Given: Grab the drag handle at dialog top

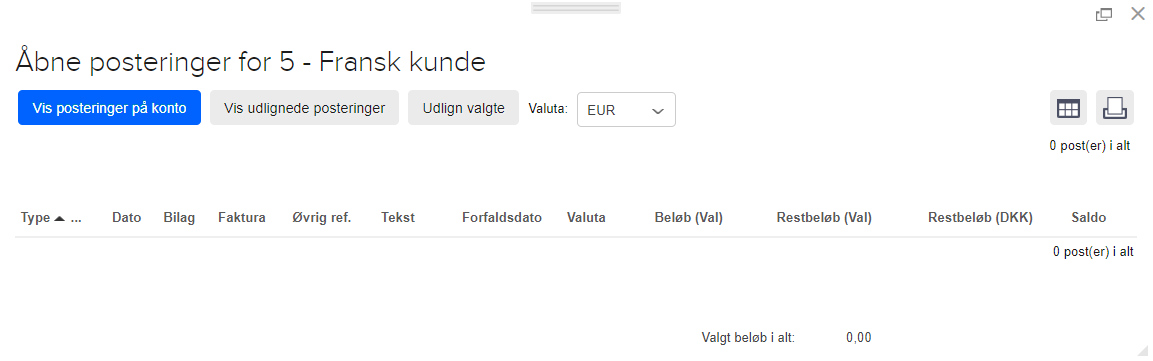Looking at the screenshot, I should [x=576, y=8].
